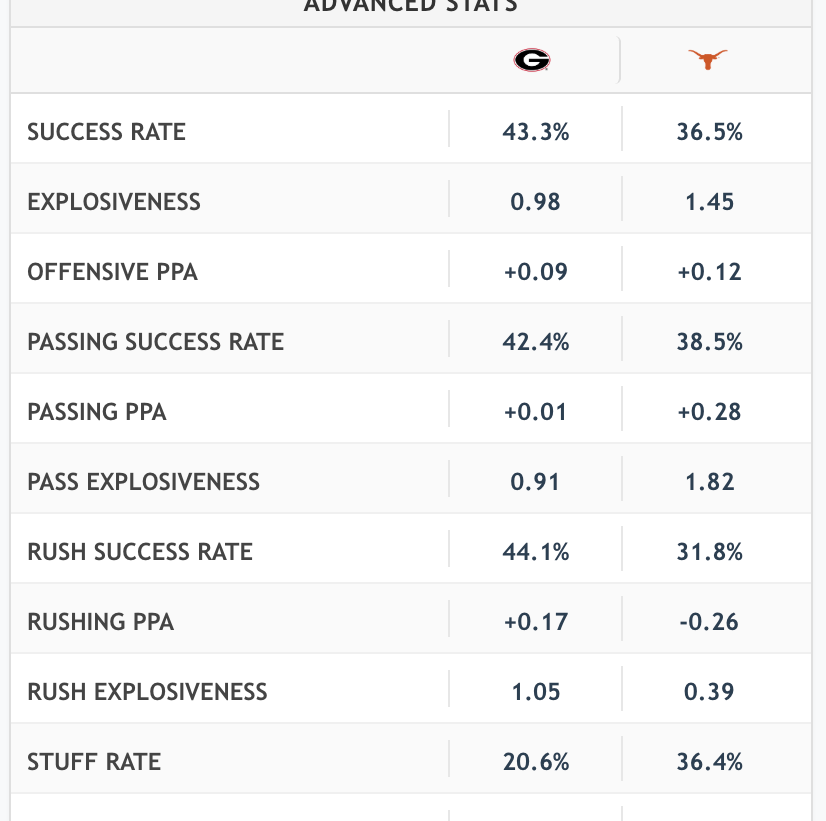826x821 pixels.
Task: Click the Offensive PPA label
Action: click(113, 272)
